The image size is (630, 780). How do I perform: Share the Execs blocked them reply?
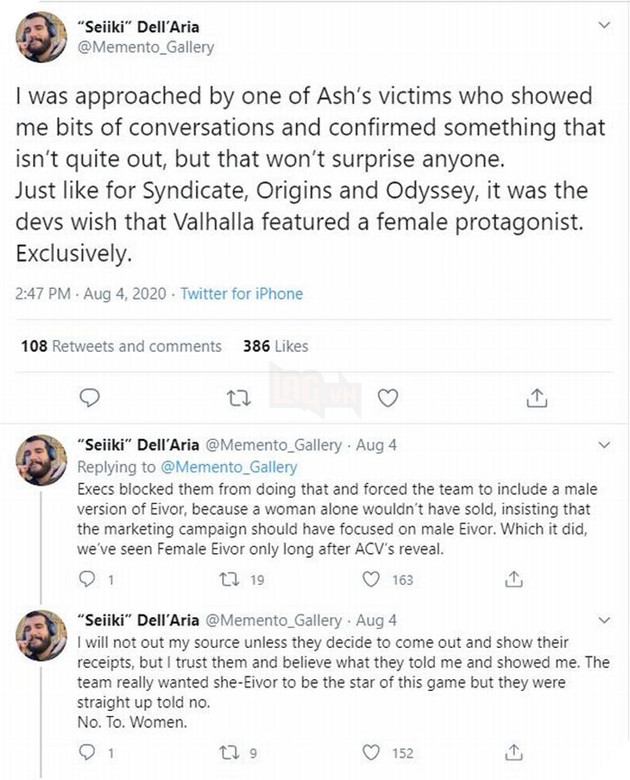516,577
